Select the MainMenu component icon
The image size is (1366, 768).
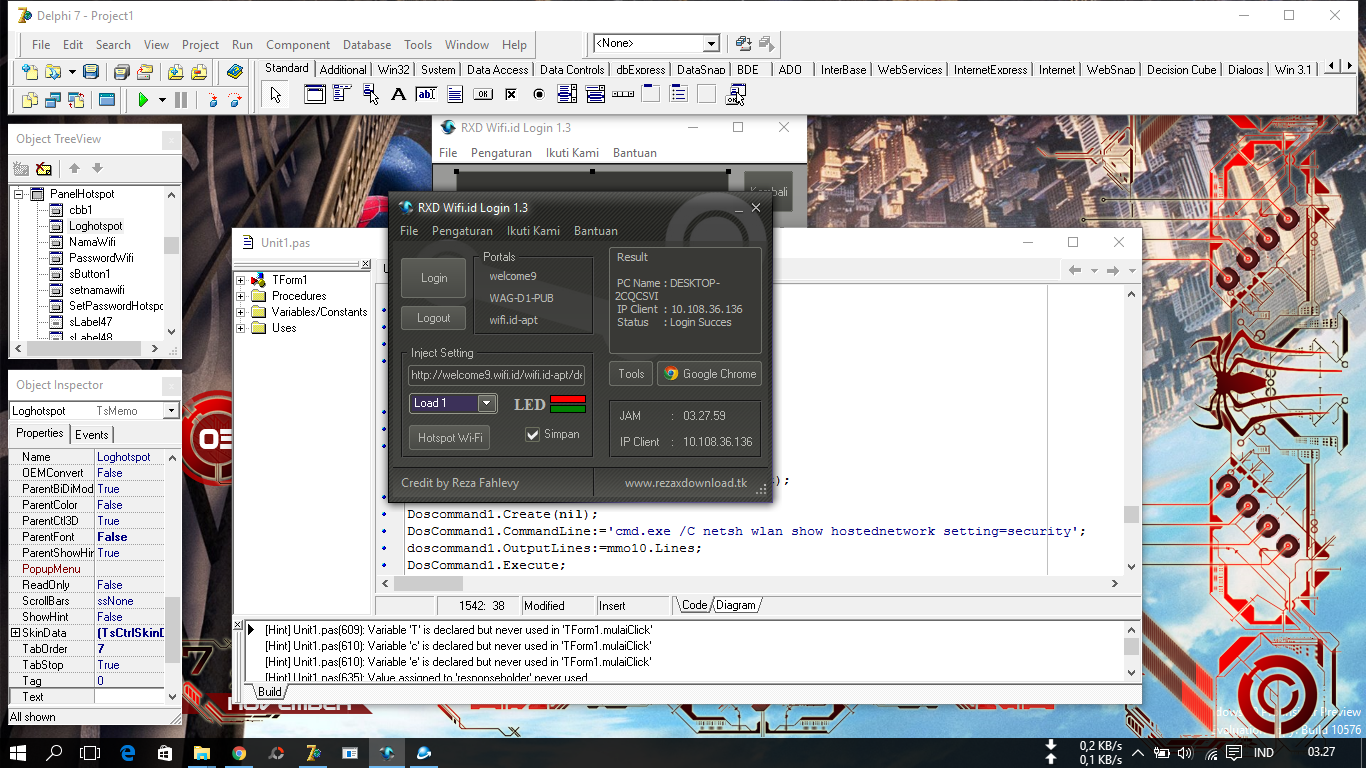click(342, 95)
